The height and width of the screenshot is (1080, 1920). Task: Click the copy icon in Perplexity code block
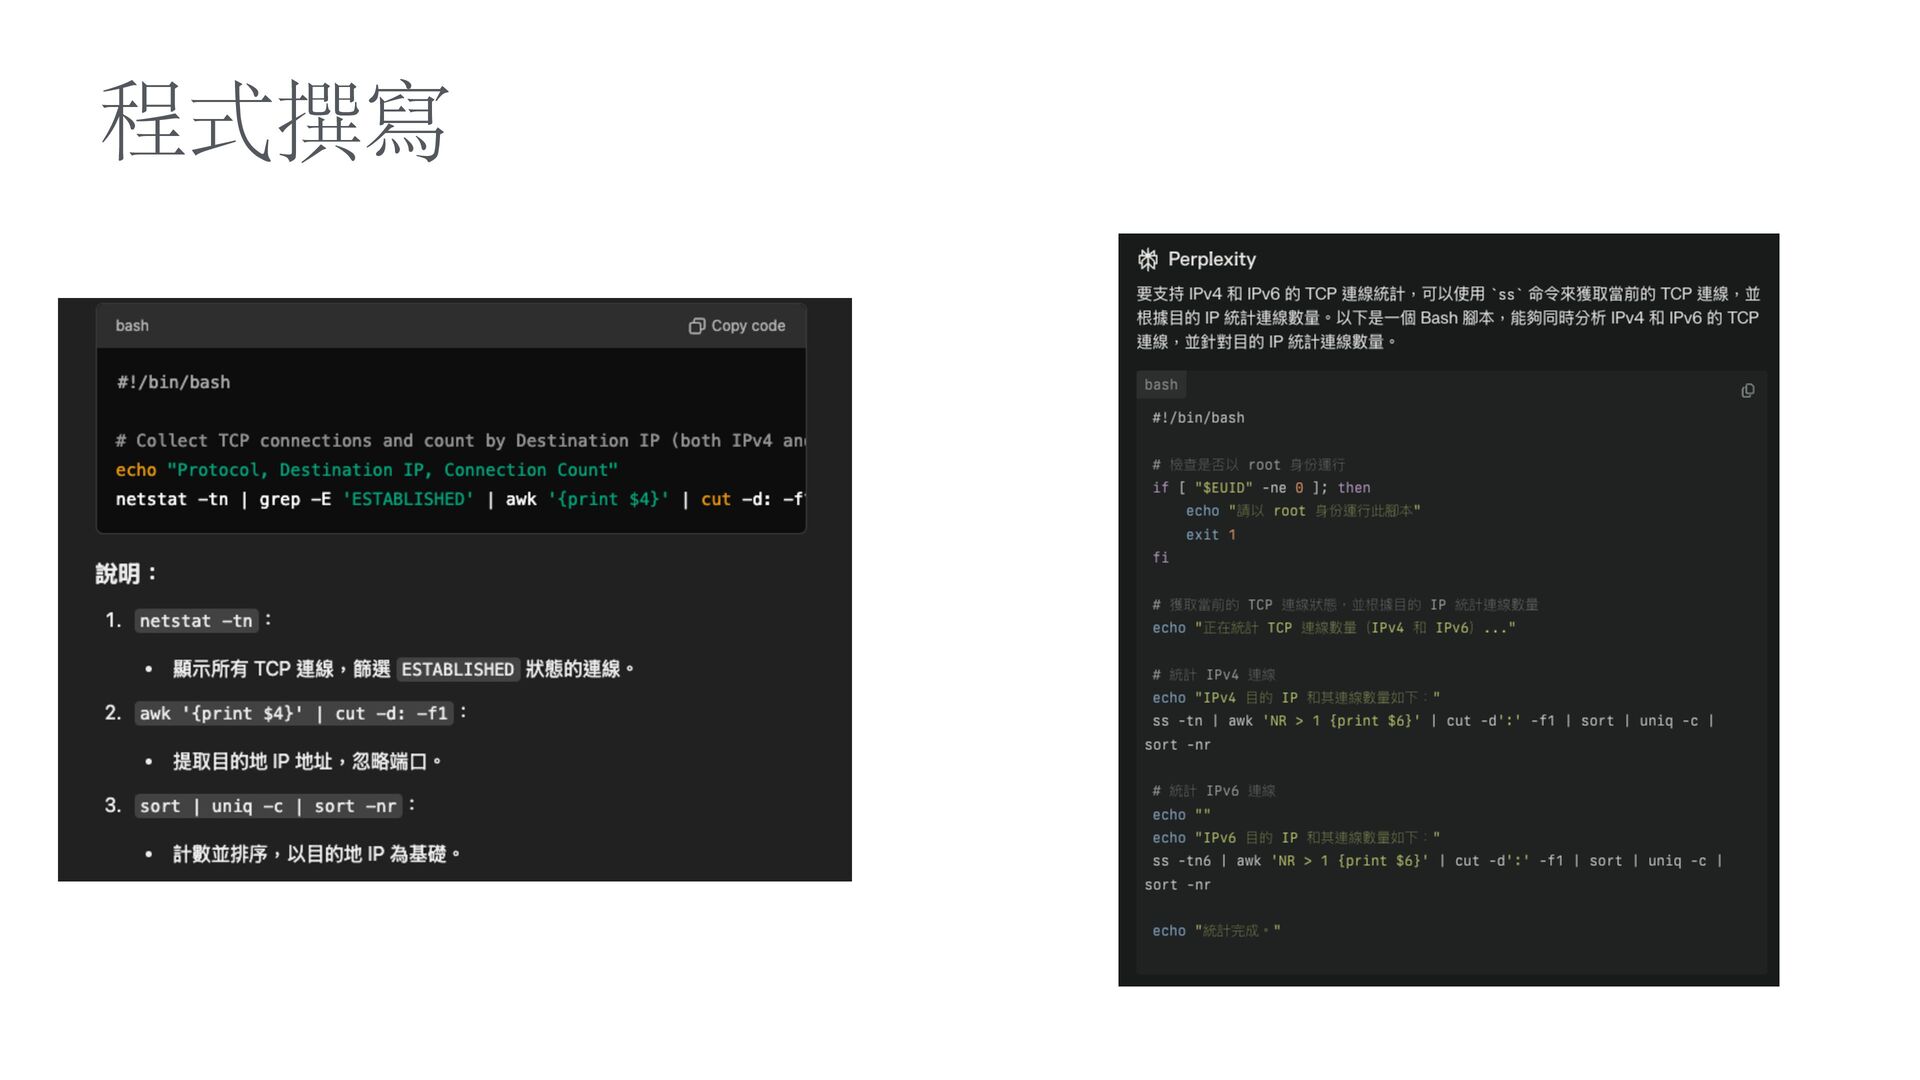(x=1747, y=391)
